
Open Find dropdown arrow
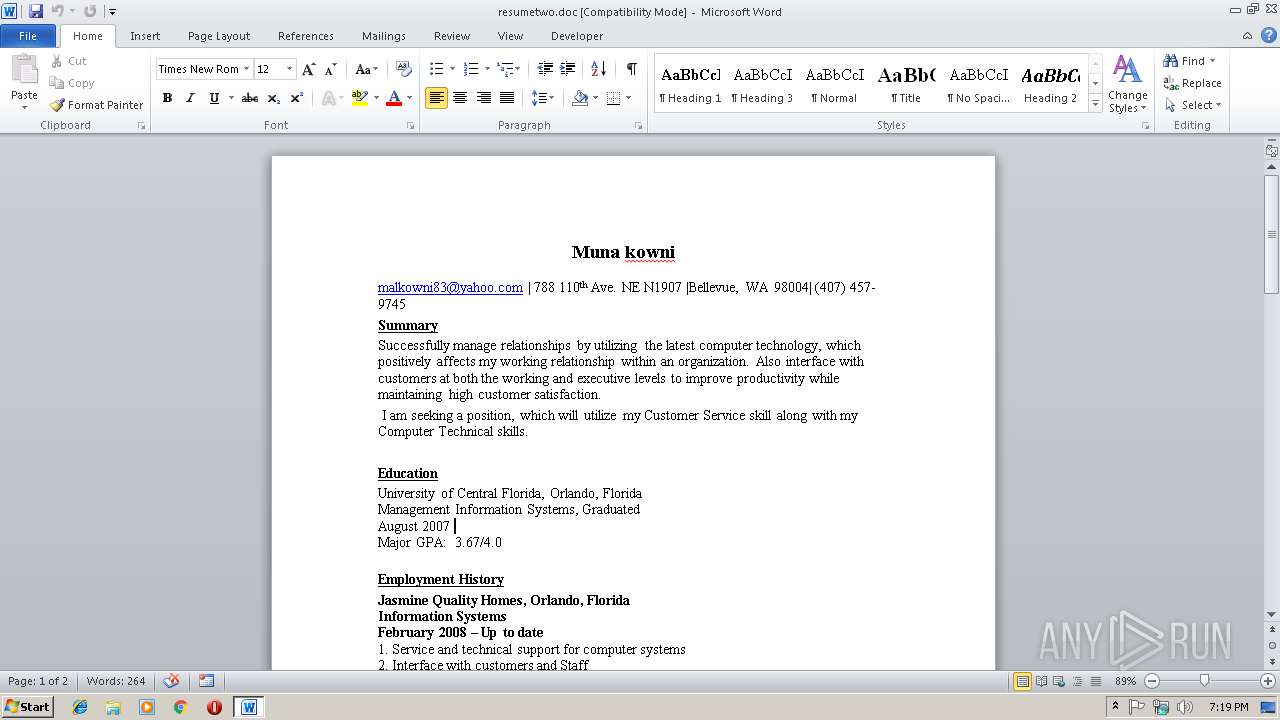point(1213,61)
